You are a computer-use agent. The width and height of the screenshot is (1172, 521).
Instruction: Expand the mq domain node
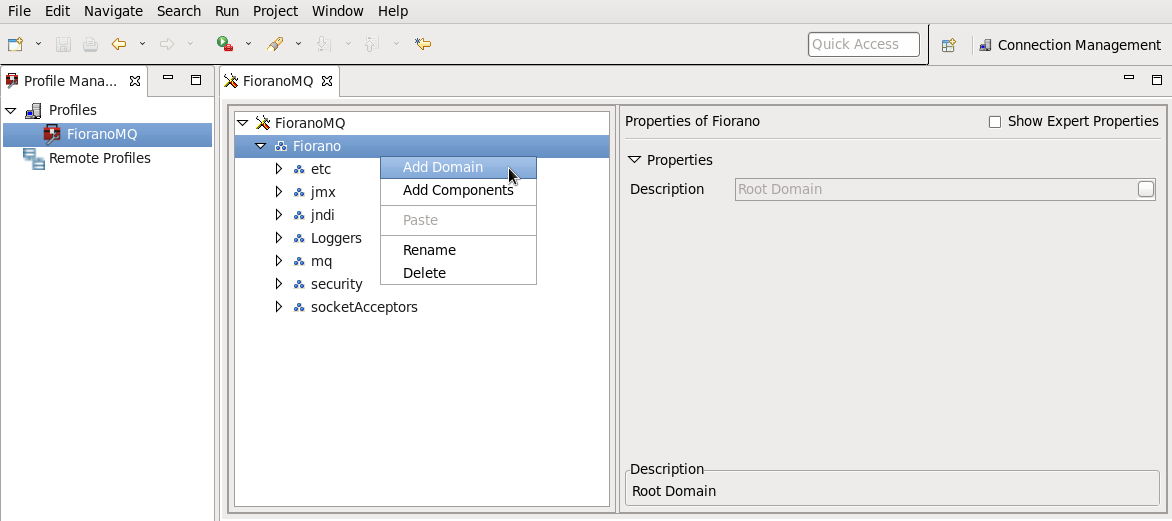coord(279,261)
